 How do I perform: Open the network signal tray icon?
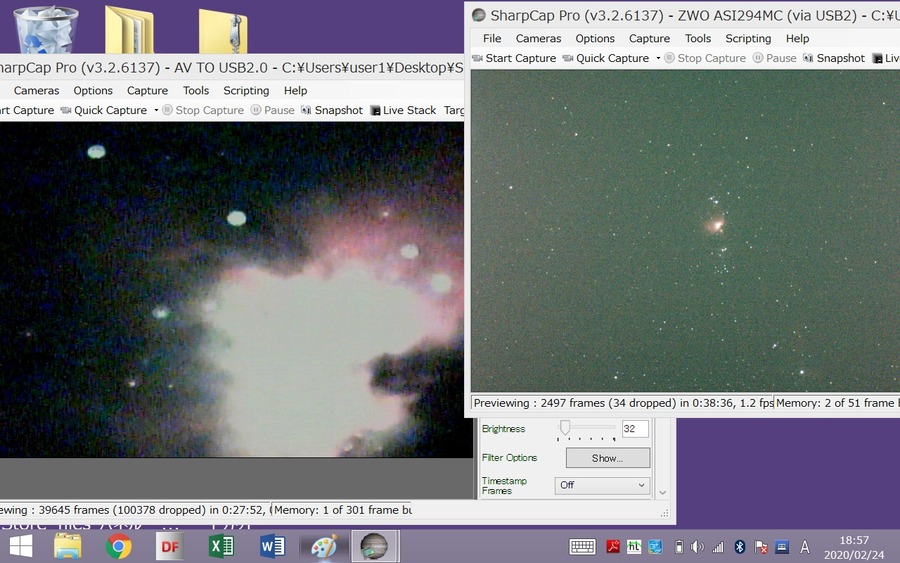tap(717, 547)
